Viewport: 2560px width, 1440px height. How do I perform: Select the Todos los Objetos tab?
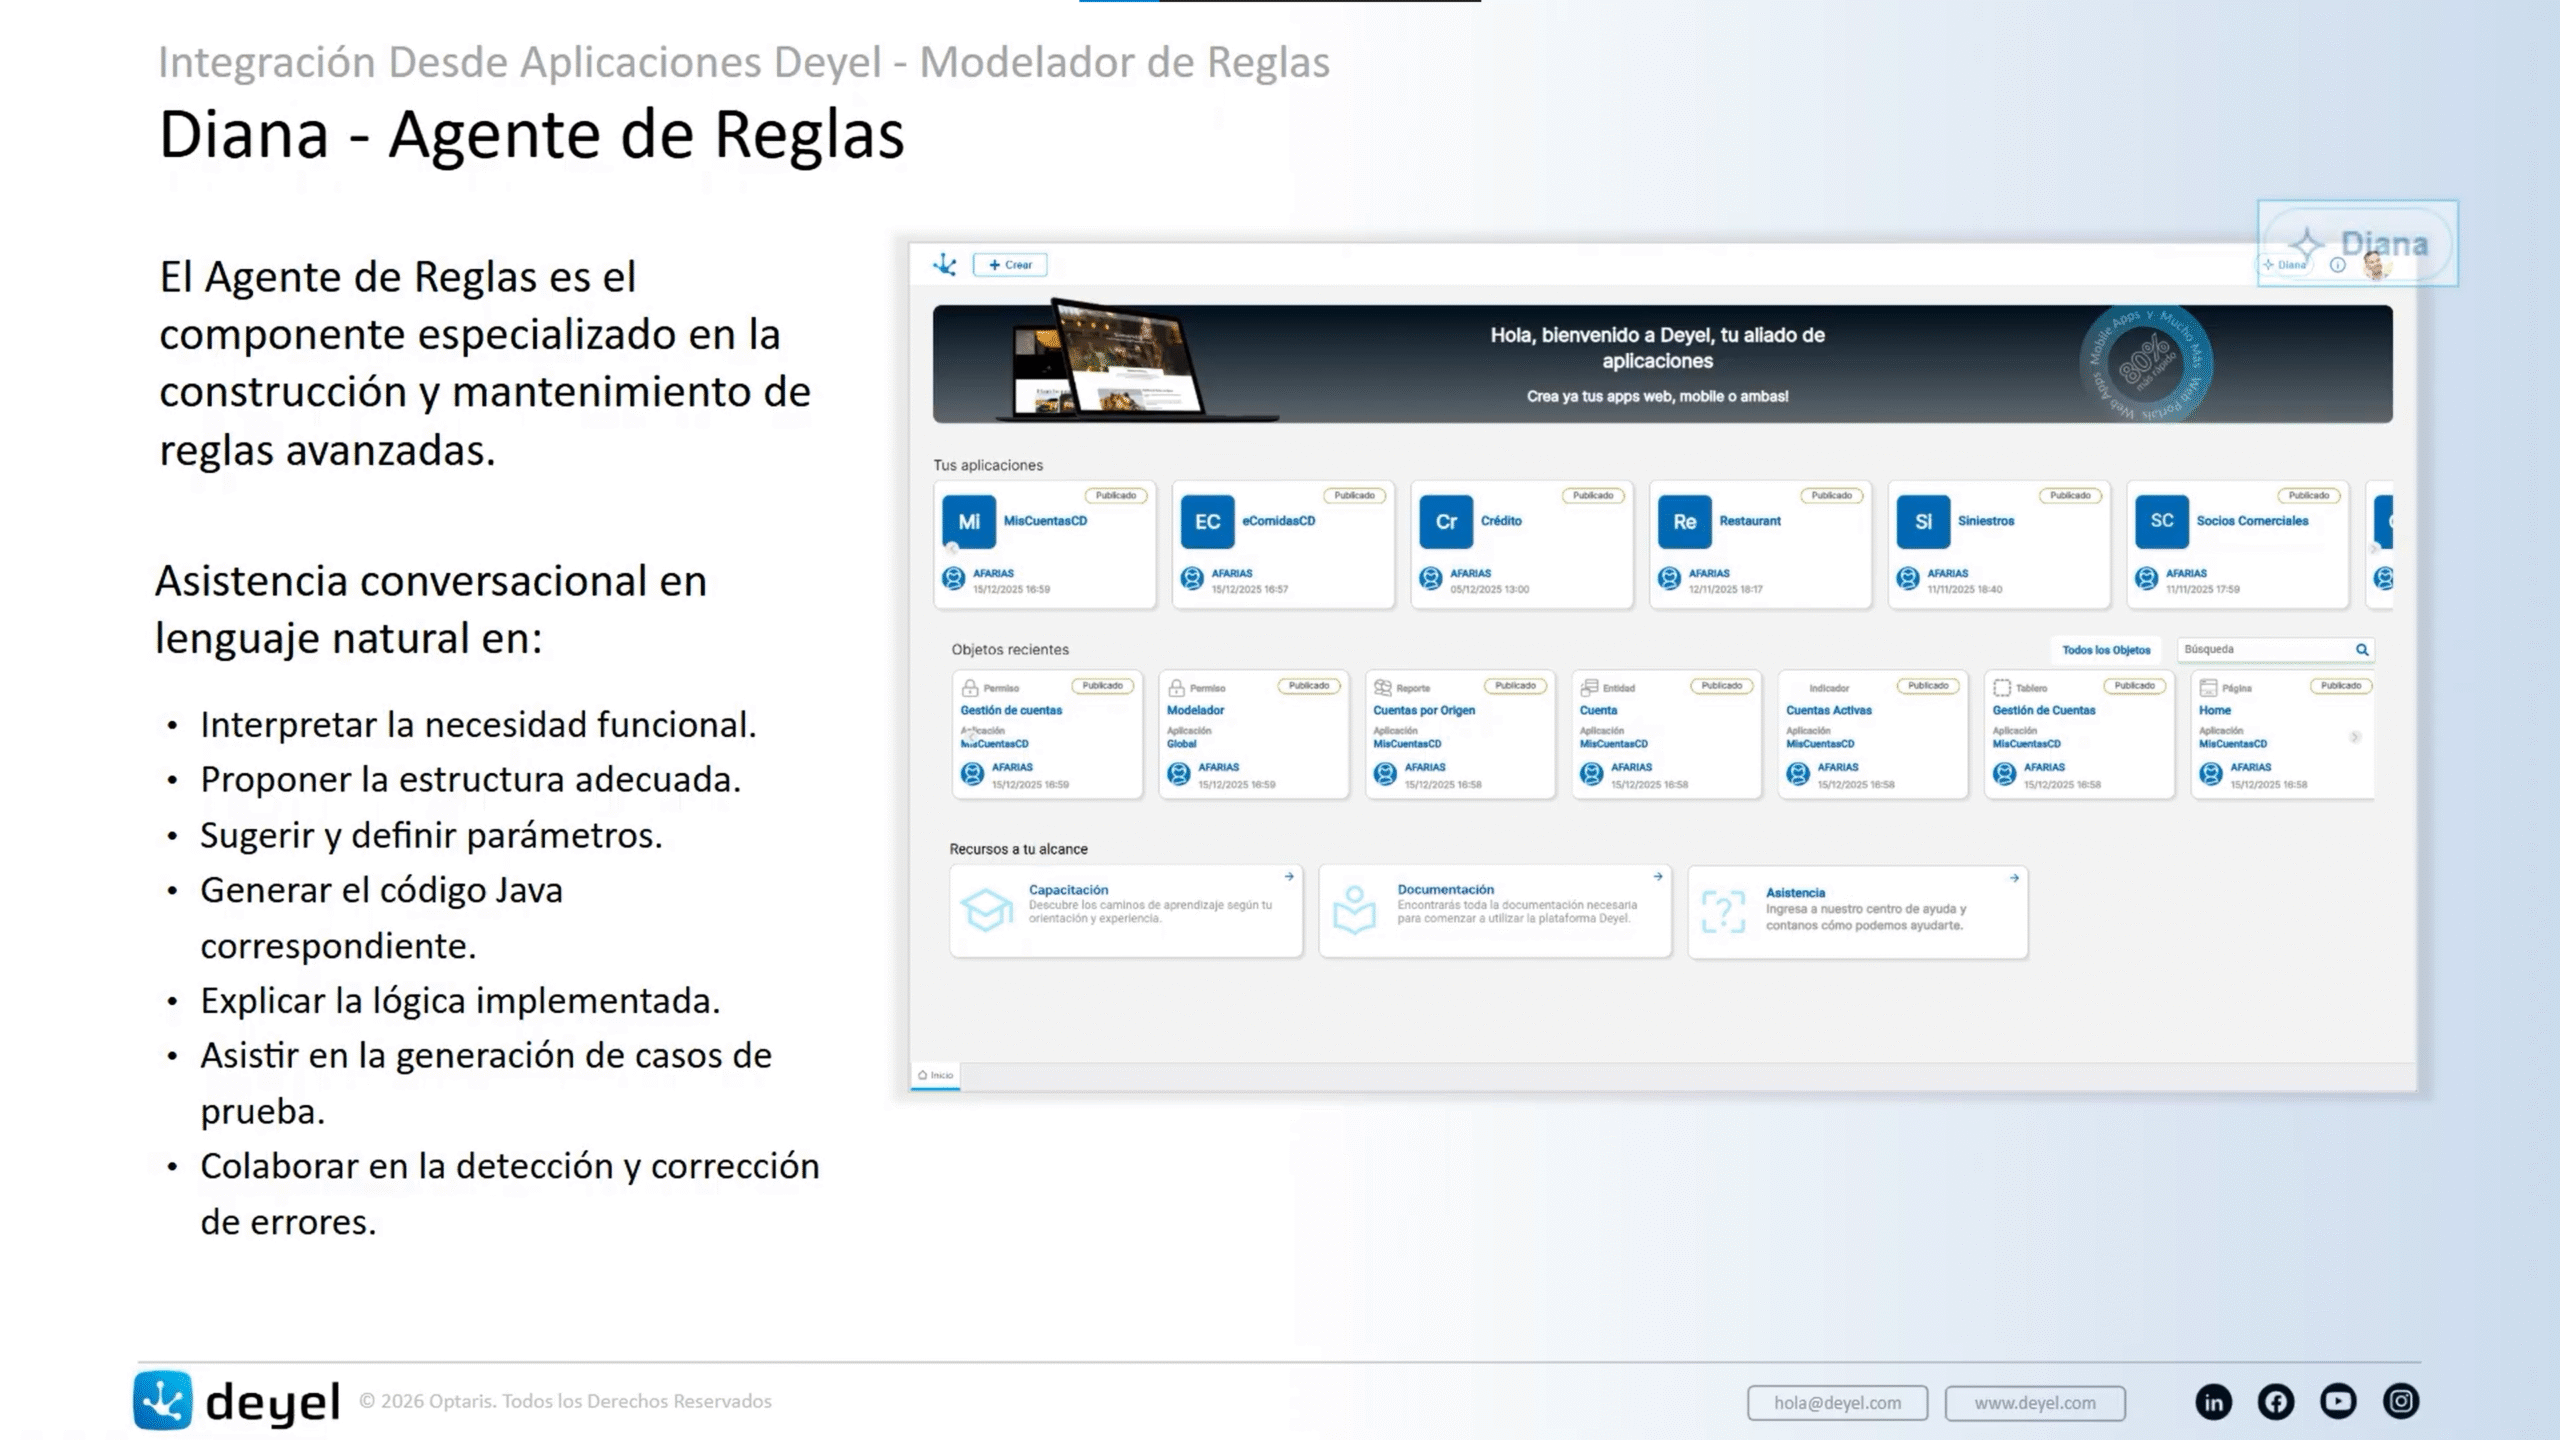click(x=2106, y=650)
